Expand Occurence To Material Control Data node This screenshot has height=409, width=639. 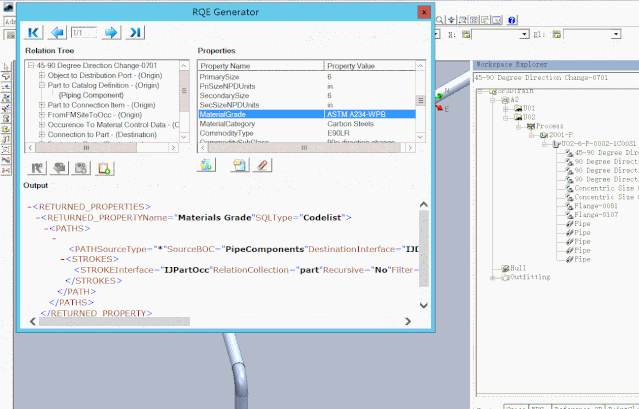coord(42,125)
